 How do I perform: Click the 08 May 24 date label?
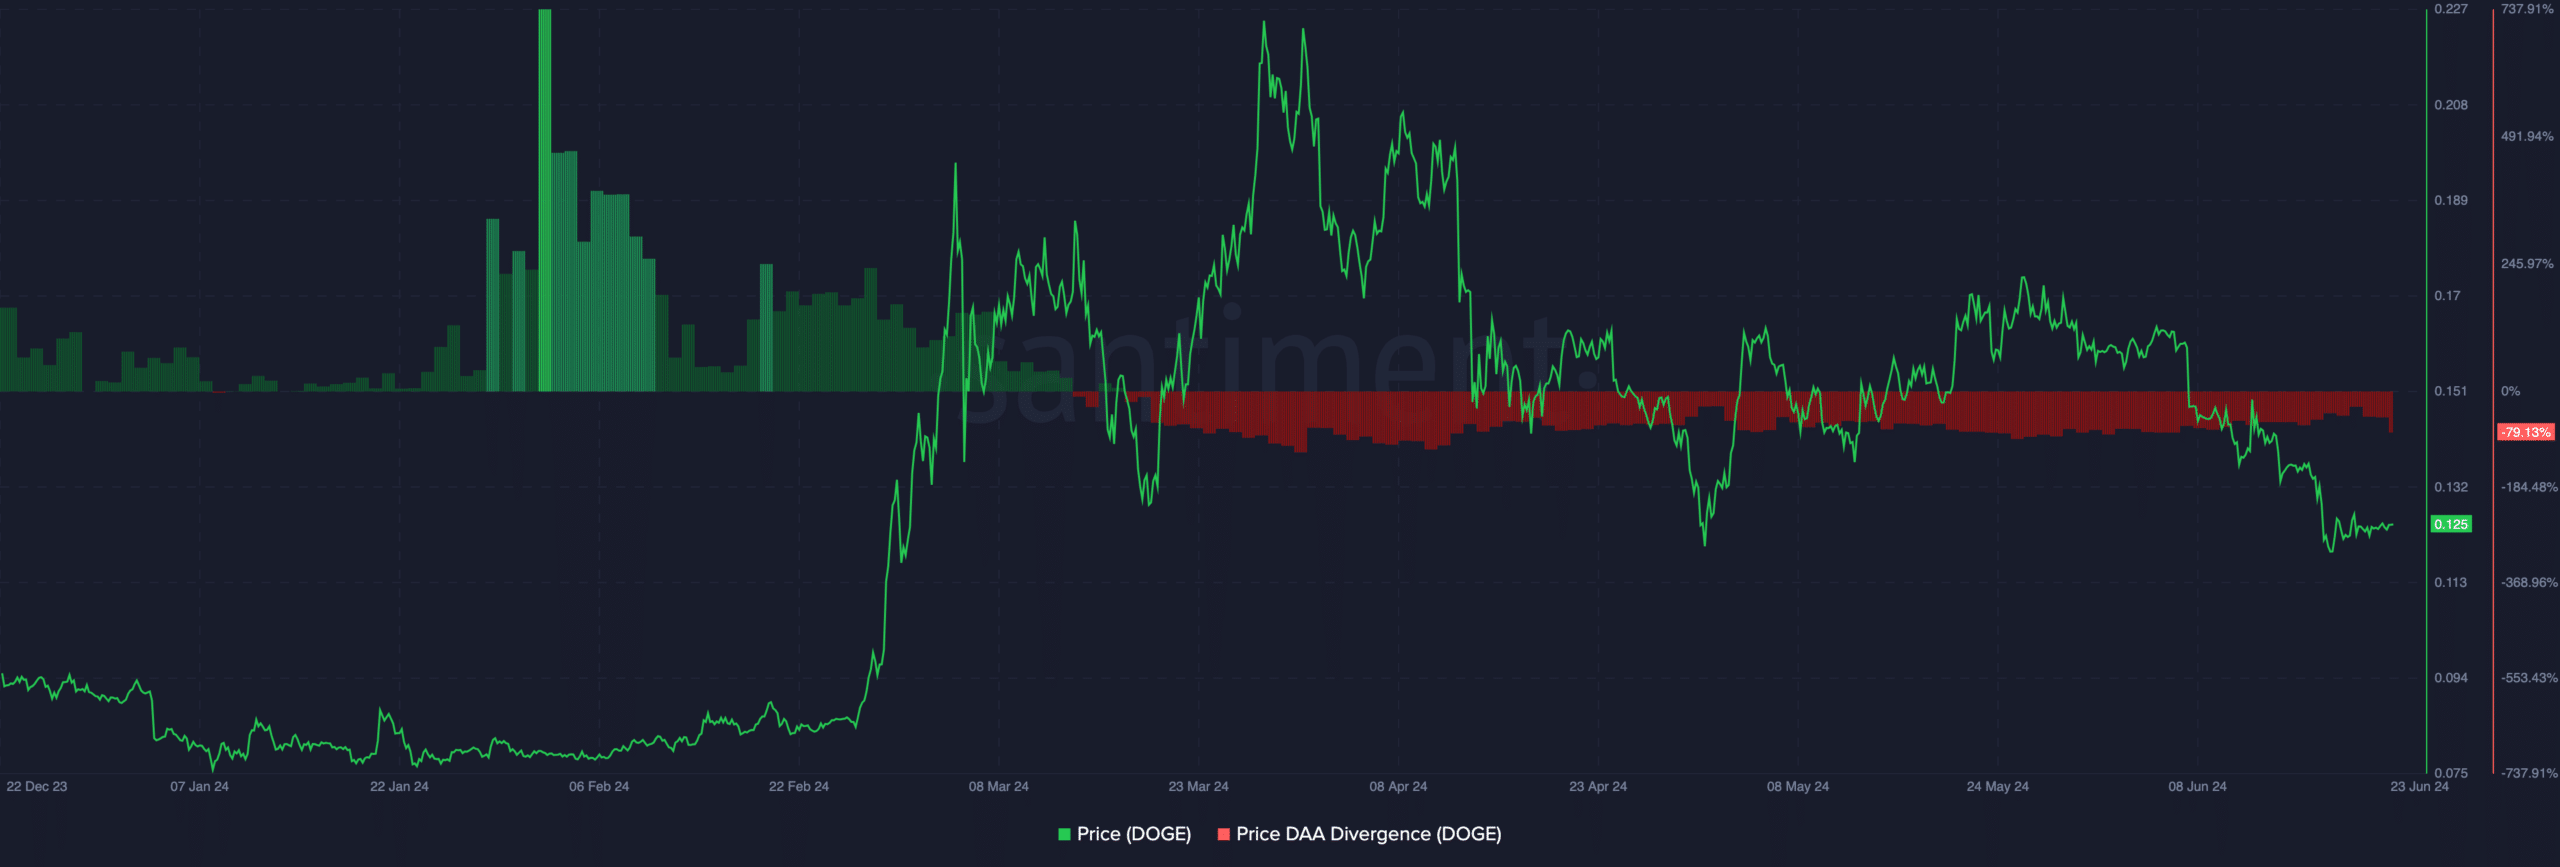(x=1798, y=787)
